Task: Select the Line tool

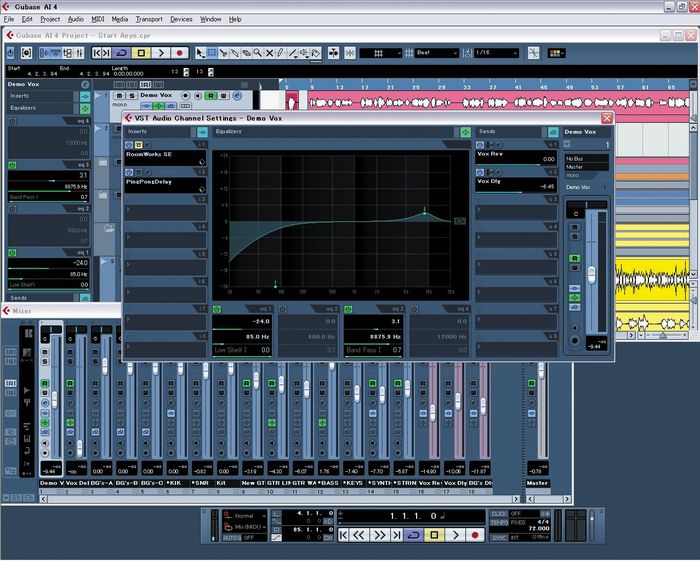Action: click(293, 53)
